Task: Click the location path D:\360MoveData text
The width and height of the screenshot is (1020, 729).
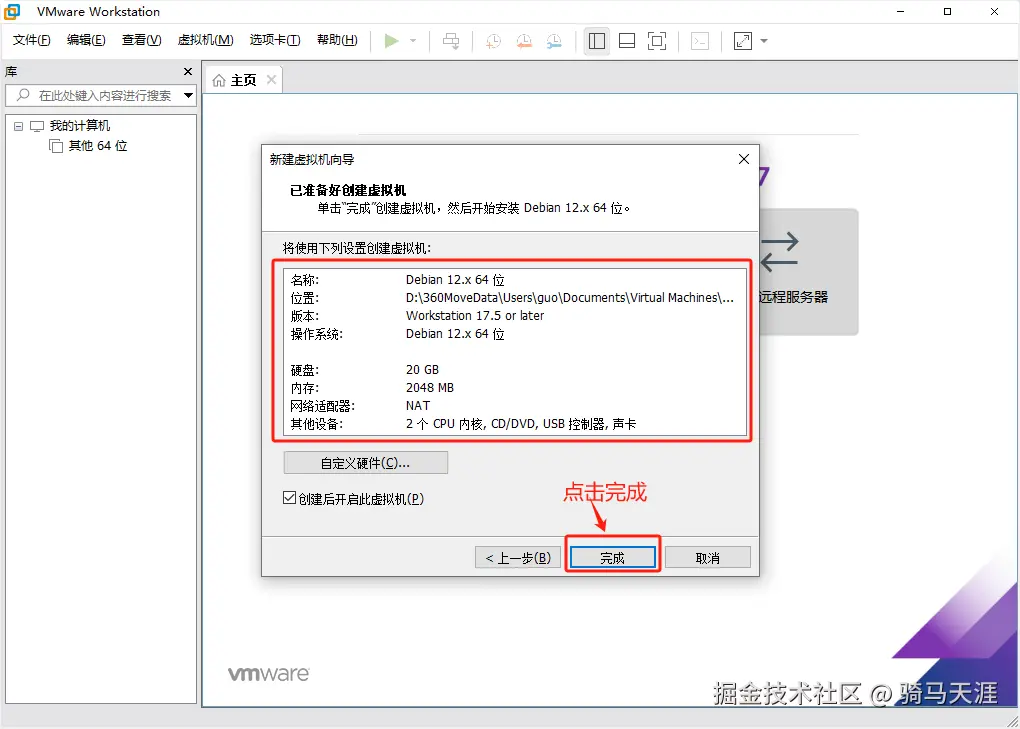Action: 570,298
